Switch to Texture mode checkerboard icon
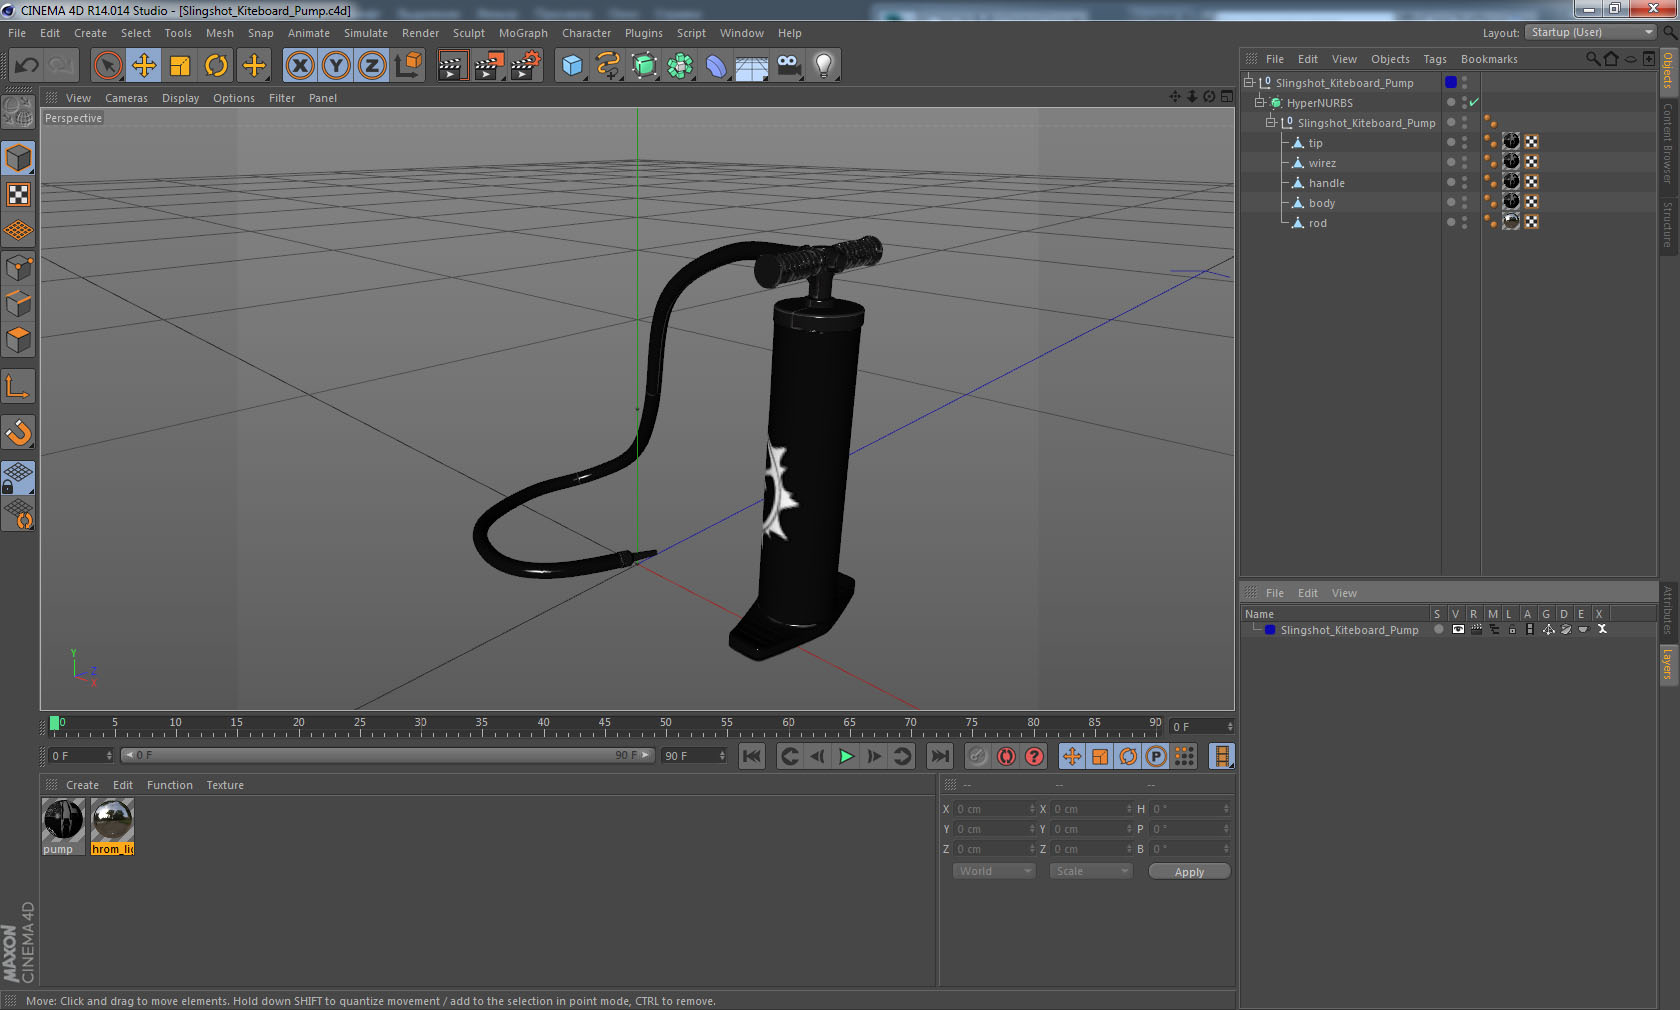Image resolution: width=1680 pixels, height=1010 pixels. [19, 194]
